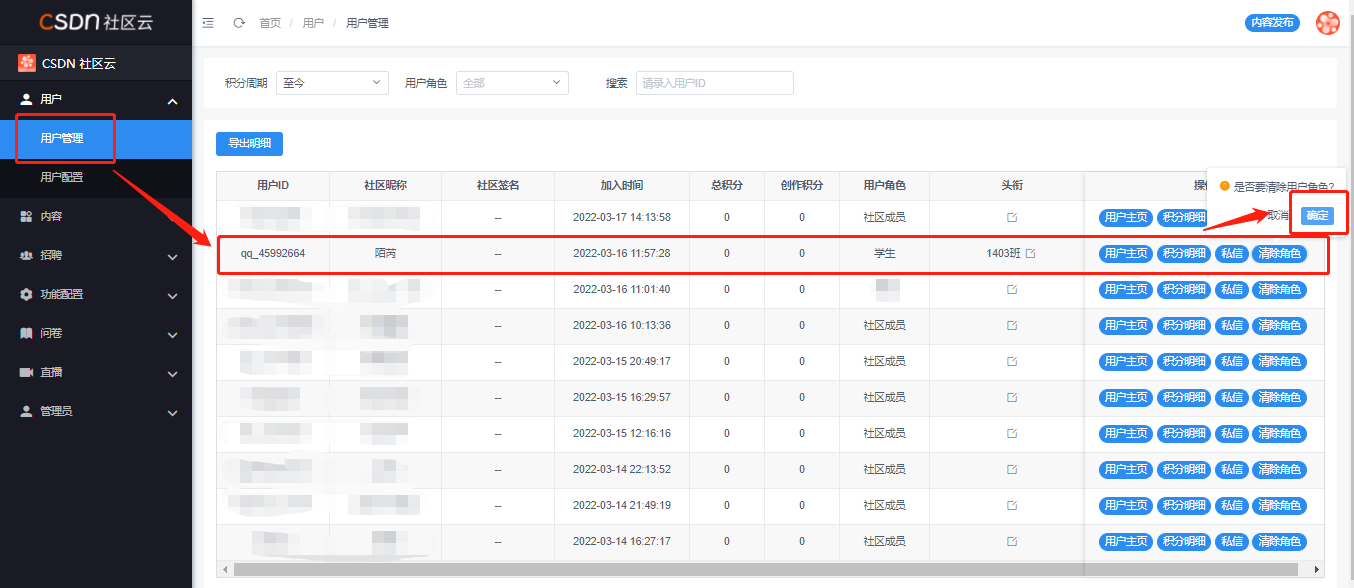The image size is (1354, 588).
Task: Focus the 搜索 user ID input field
Action: [715, 83]
